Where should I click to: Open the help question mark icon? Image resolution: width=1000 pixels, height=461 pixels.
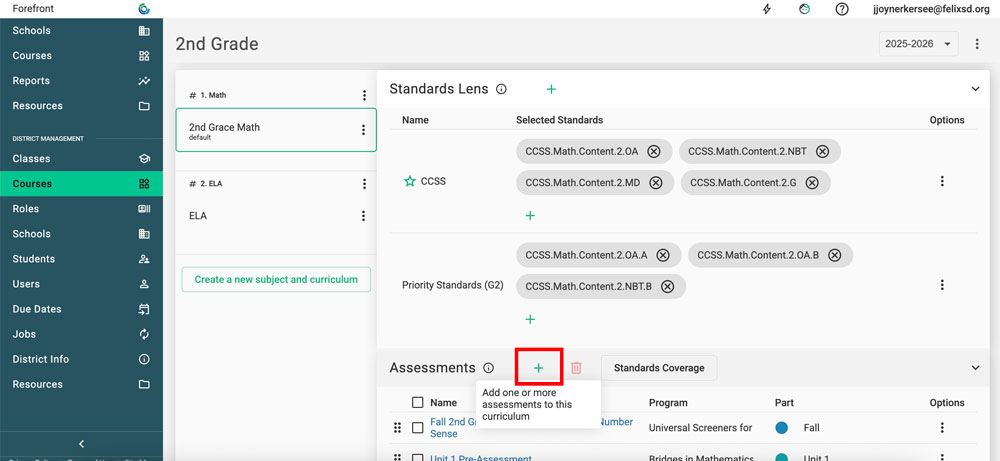[x=842, y=9]
